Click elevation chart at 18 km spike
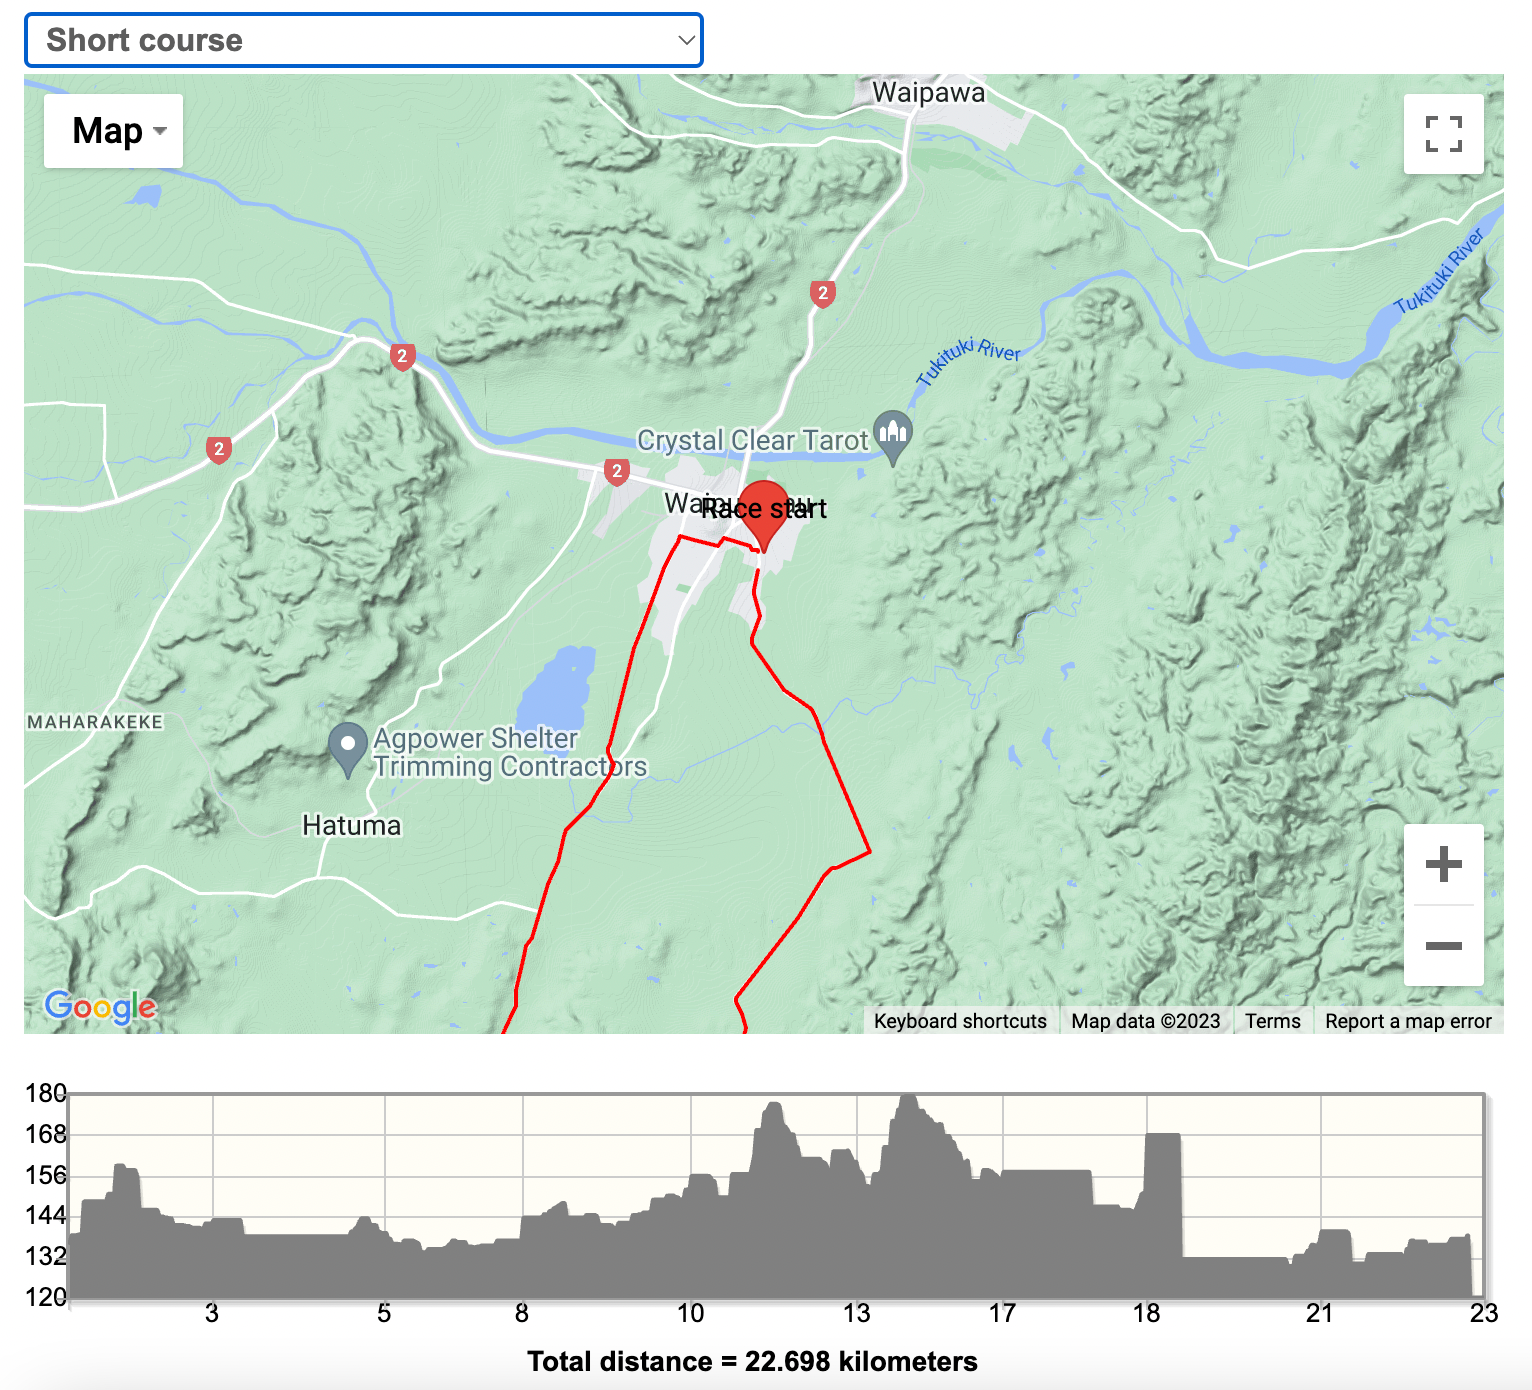Image resolution: width=1532 pixels, height=1390 pixels. tap(1163, 1140)
